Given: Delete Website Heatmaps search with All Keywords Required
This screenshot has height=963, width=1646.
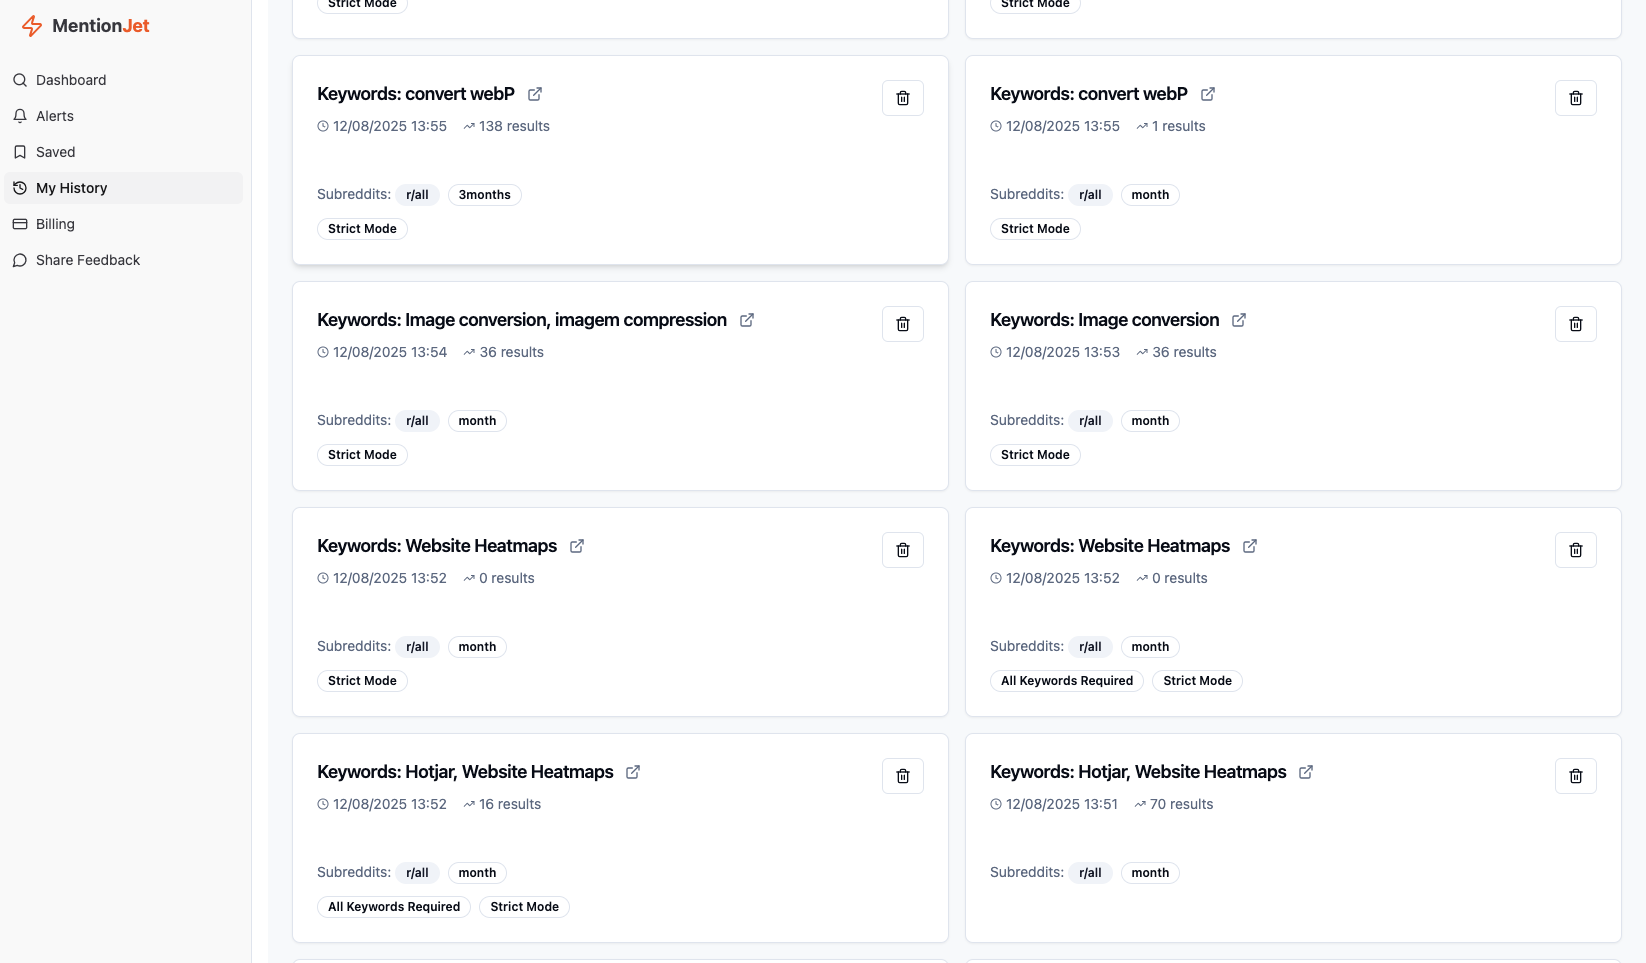Looking at the screenshot, I should (1576, 550).
